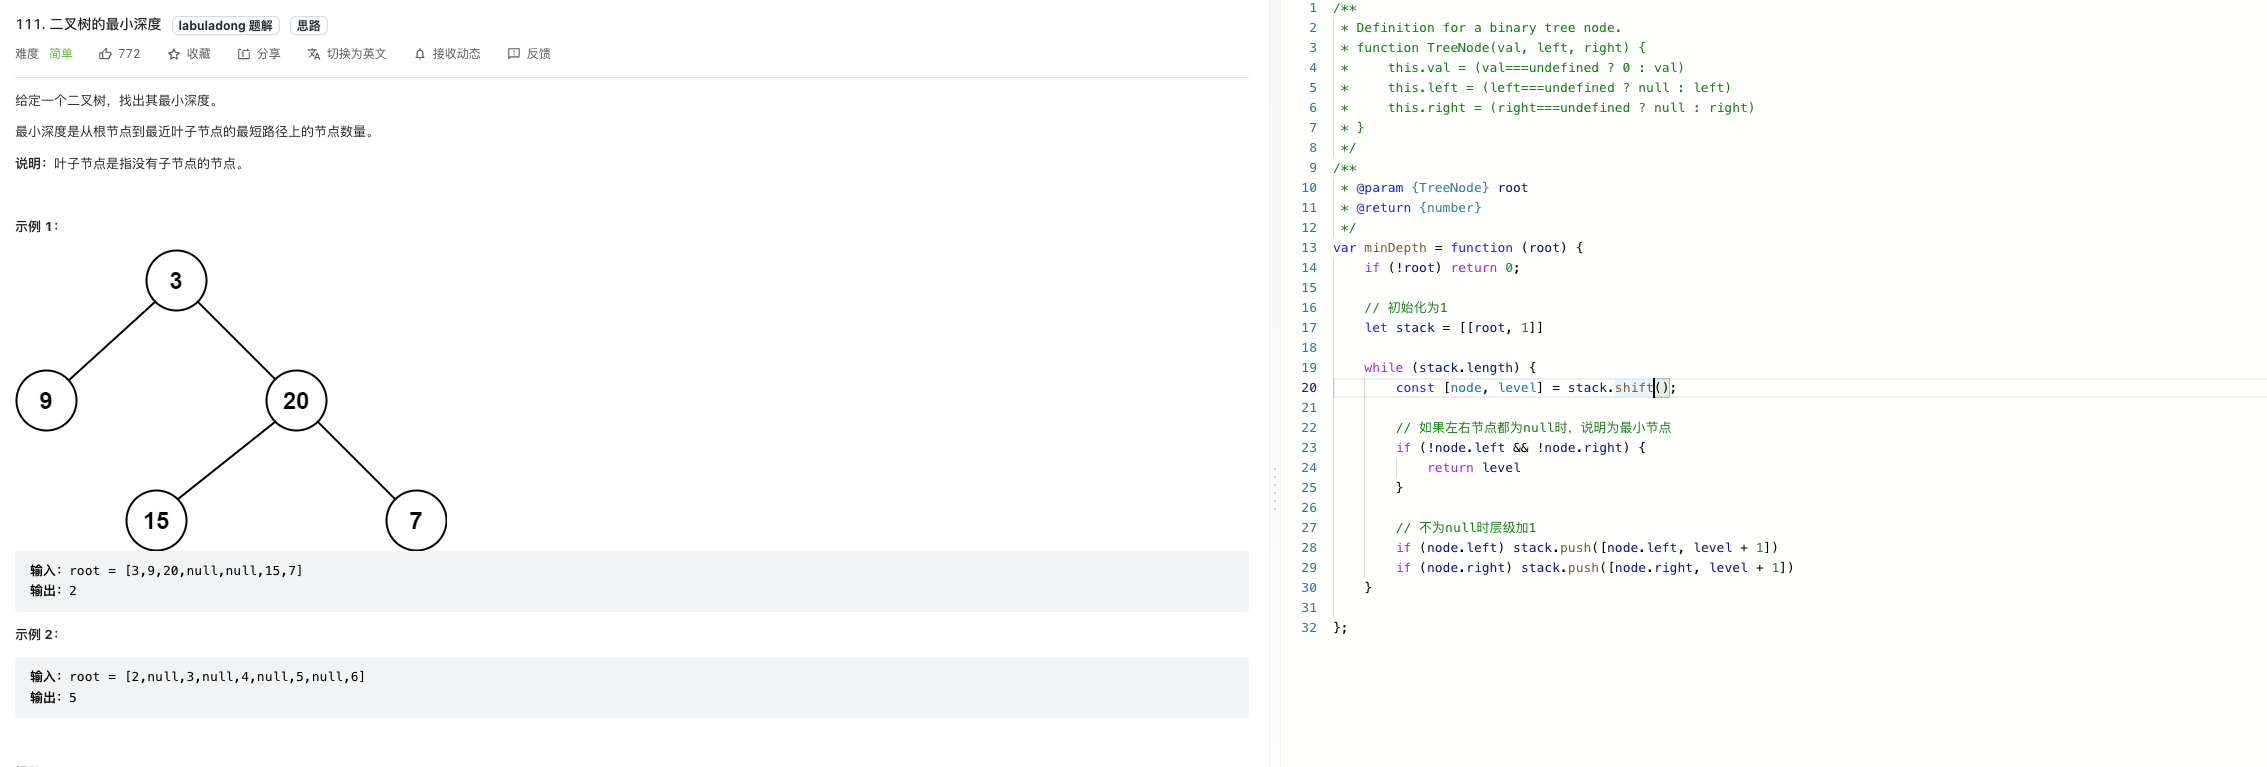This screenshot has width=2267, height=767.
Task: Click the 输出: 5 line in example 2
Action: point(53,698)
